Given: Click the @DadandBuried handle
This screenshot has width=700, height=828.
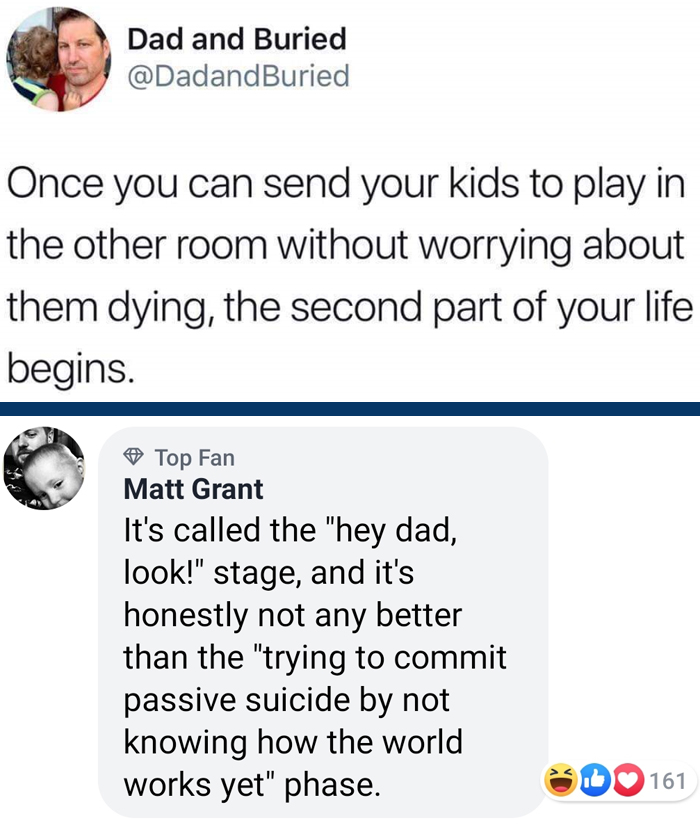Looking at the screenshot, I should point(238,75).
